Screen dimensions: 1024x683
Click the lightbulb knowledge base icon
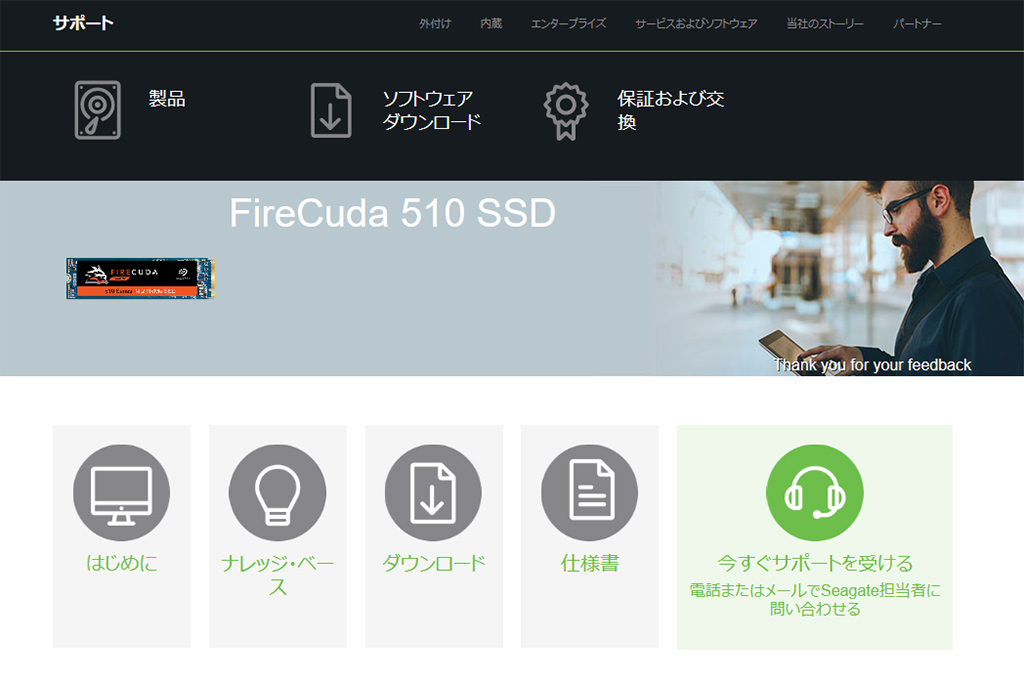point(278,493)
